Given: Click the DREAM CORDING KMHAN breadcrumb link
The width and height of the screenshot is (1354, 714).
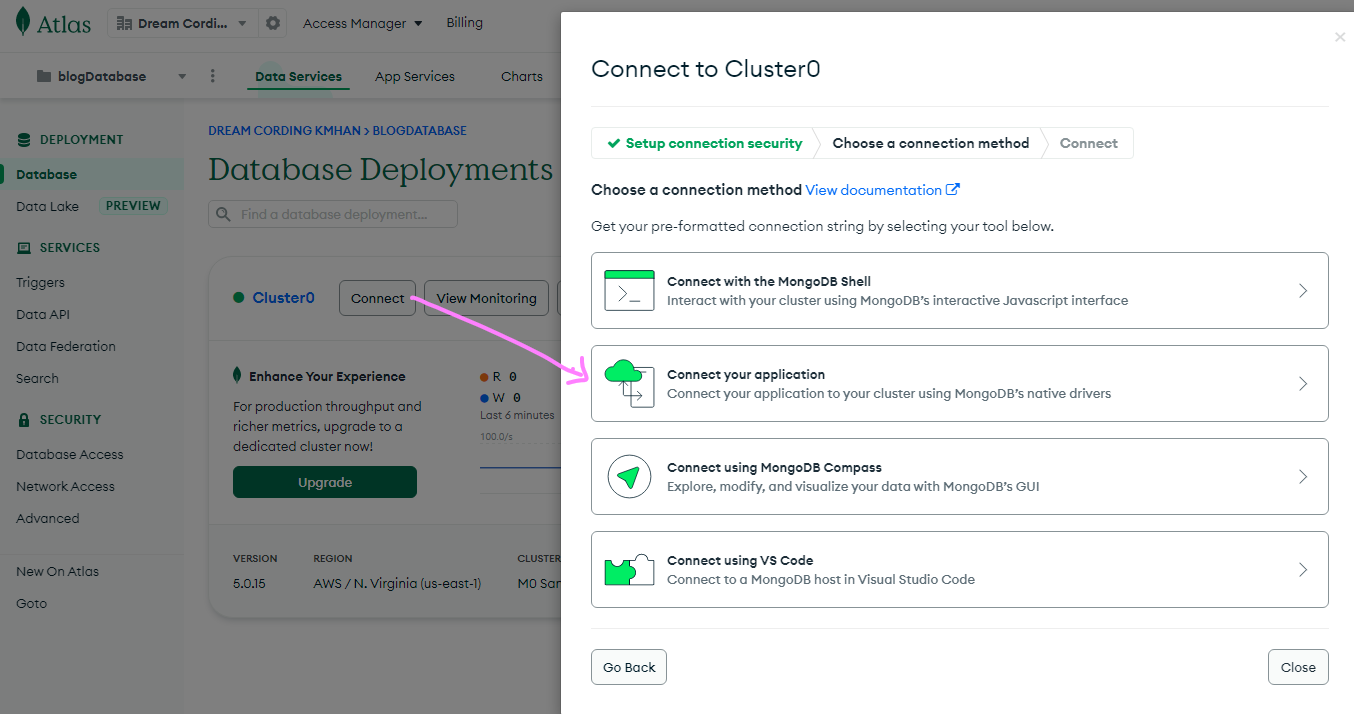Looking at the screenshot, I should tap(285, 130).
